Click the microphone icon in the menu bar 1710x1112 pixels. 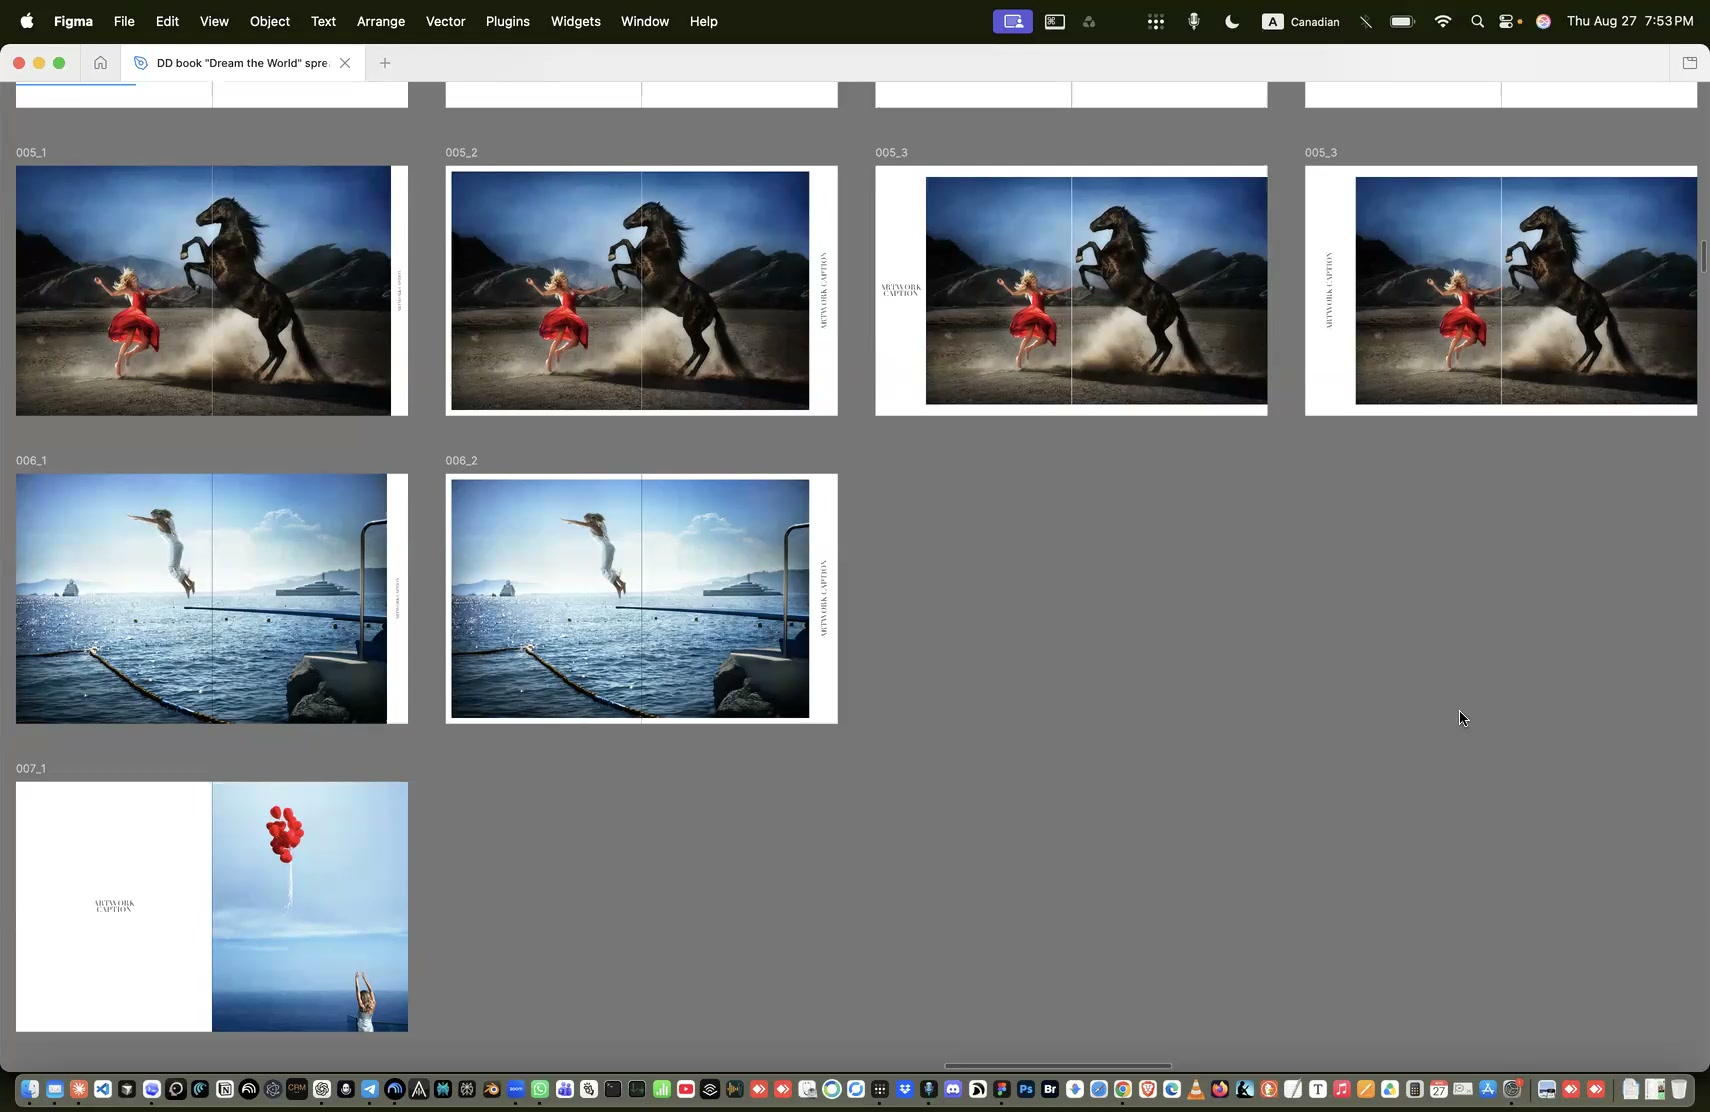[1194, 21]
